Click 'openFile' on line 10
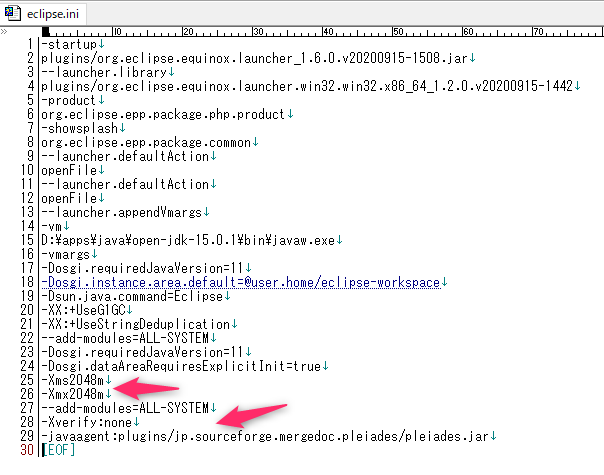Screen dimensions: 604x475 pos(69,170)
